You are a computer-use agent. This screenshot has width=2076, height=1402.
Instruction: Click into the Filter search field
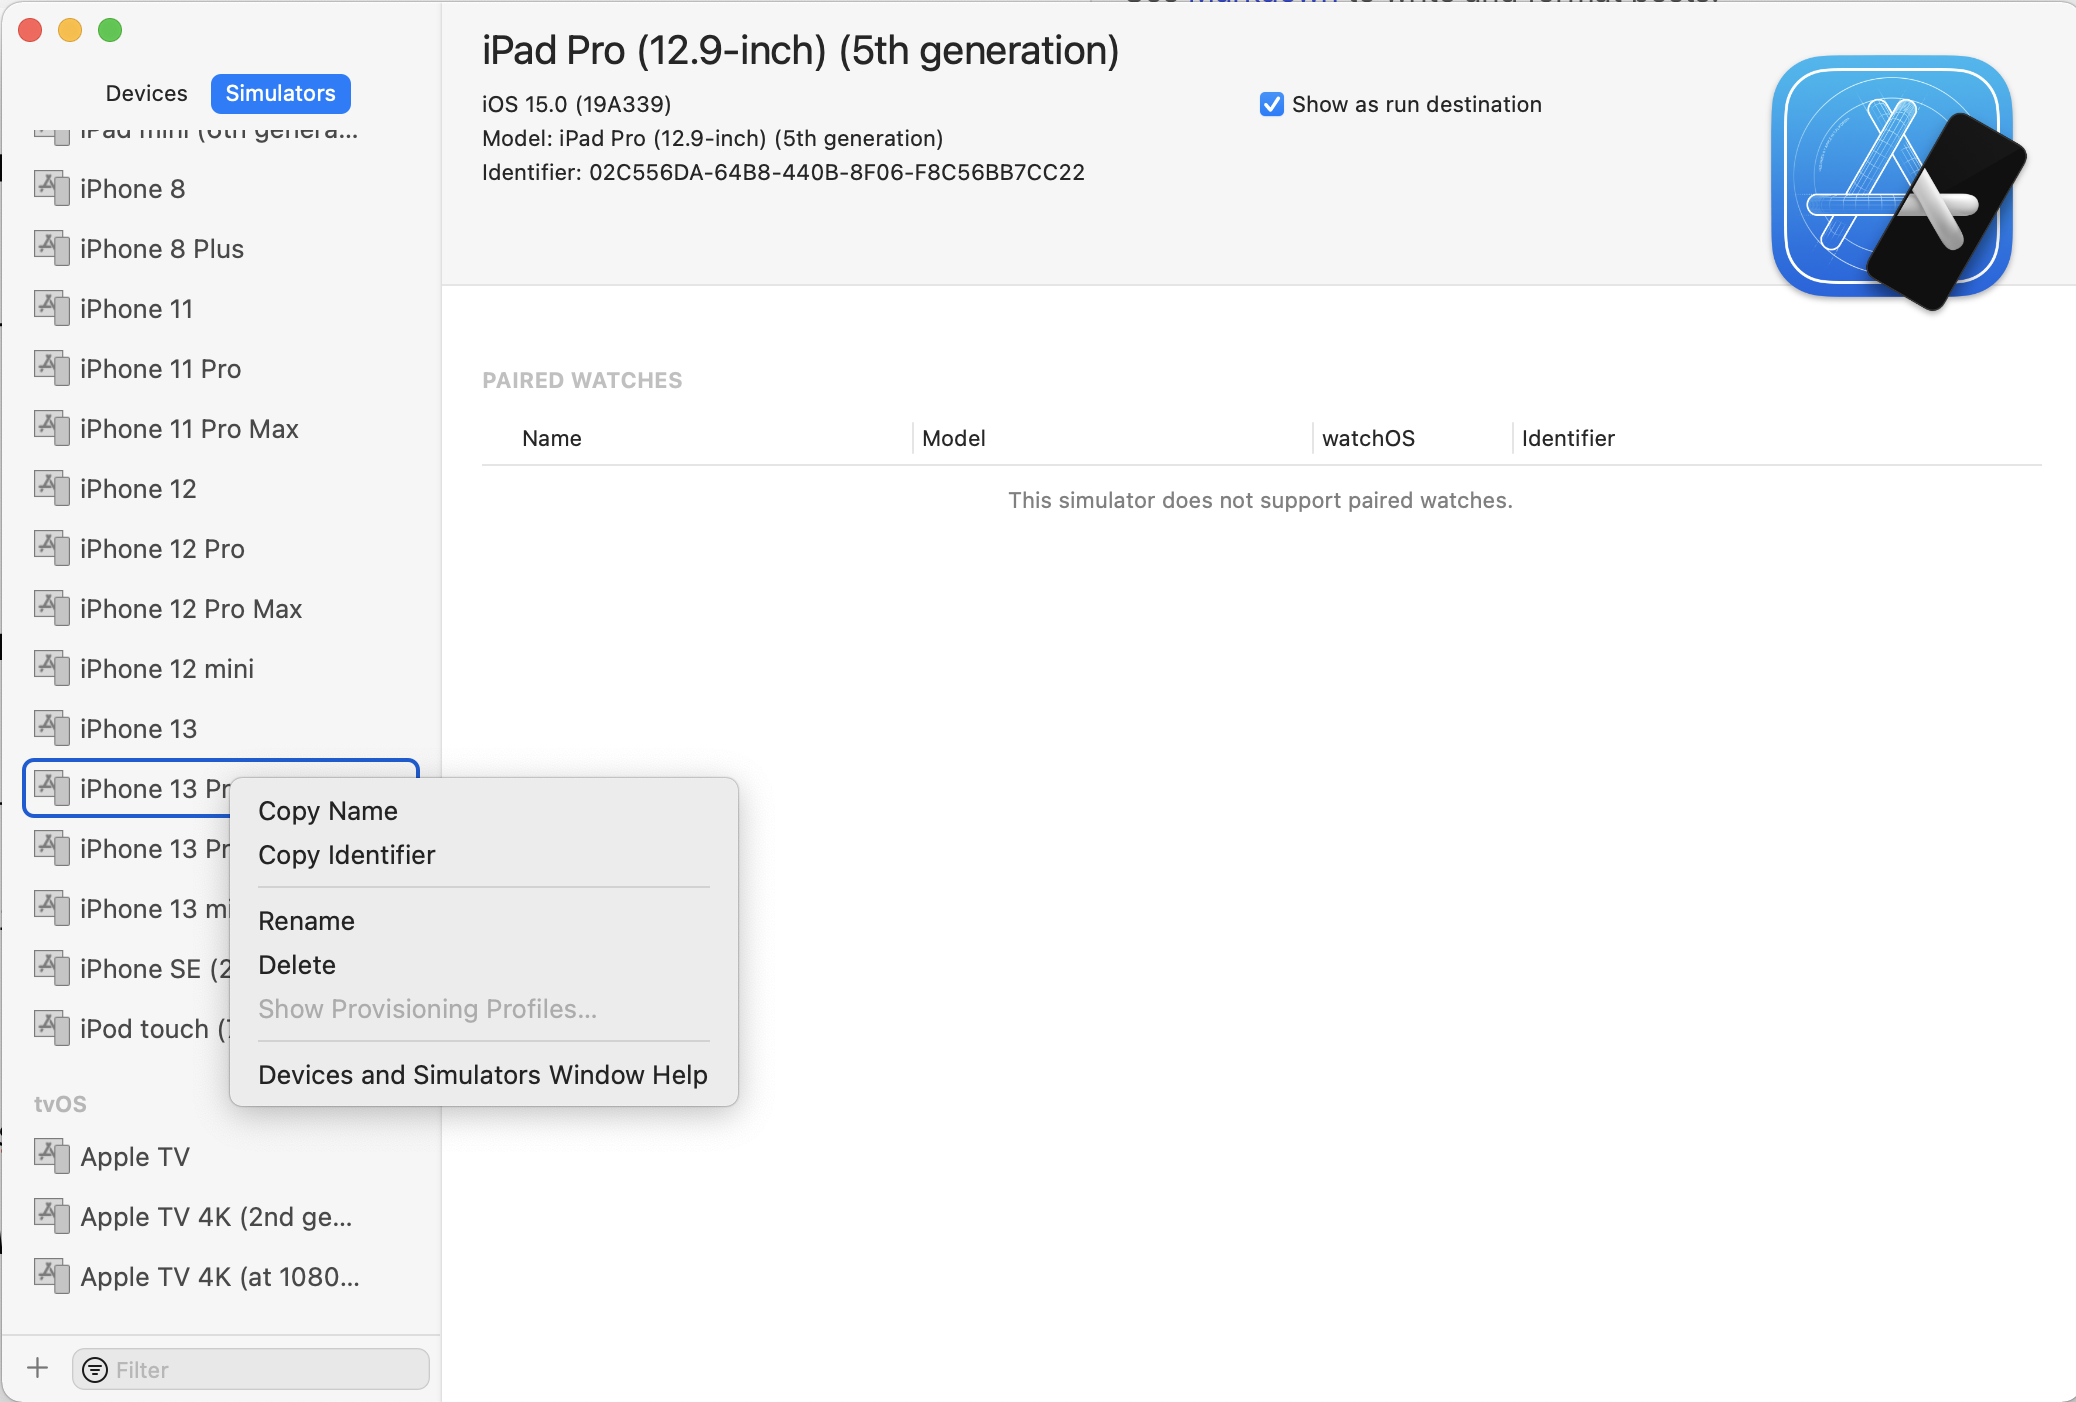251,1369
